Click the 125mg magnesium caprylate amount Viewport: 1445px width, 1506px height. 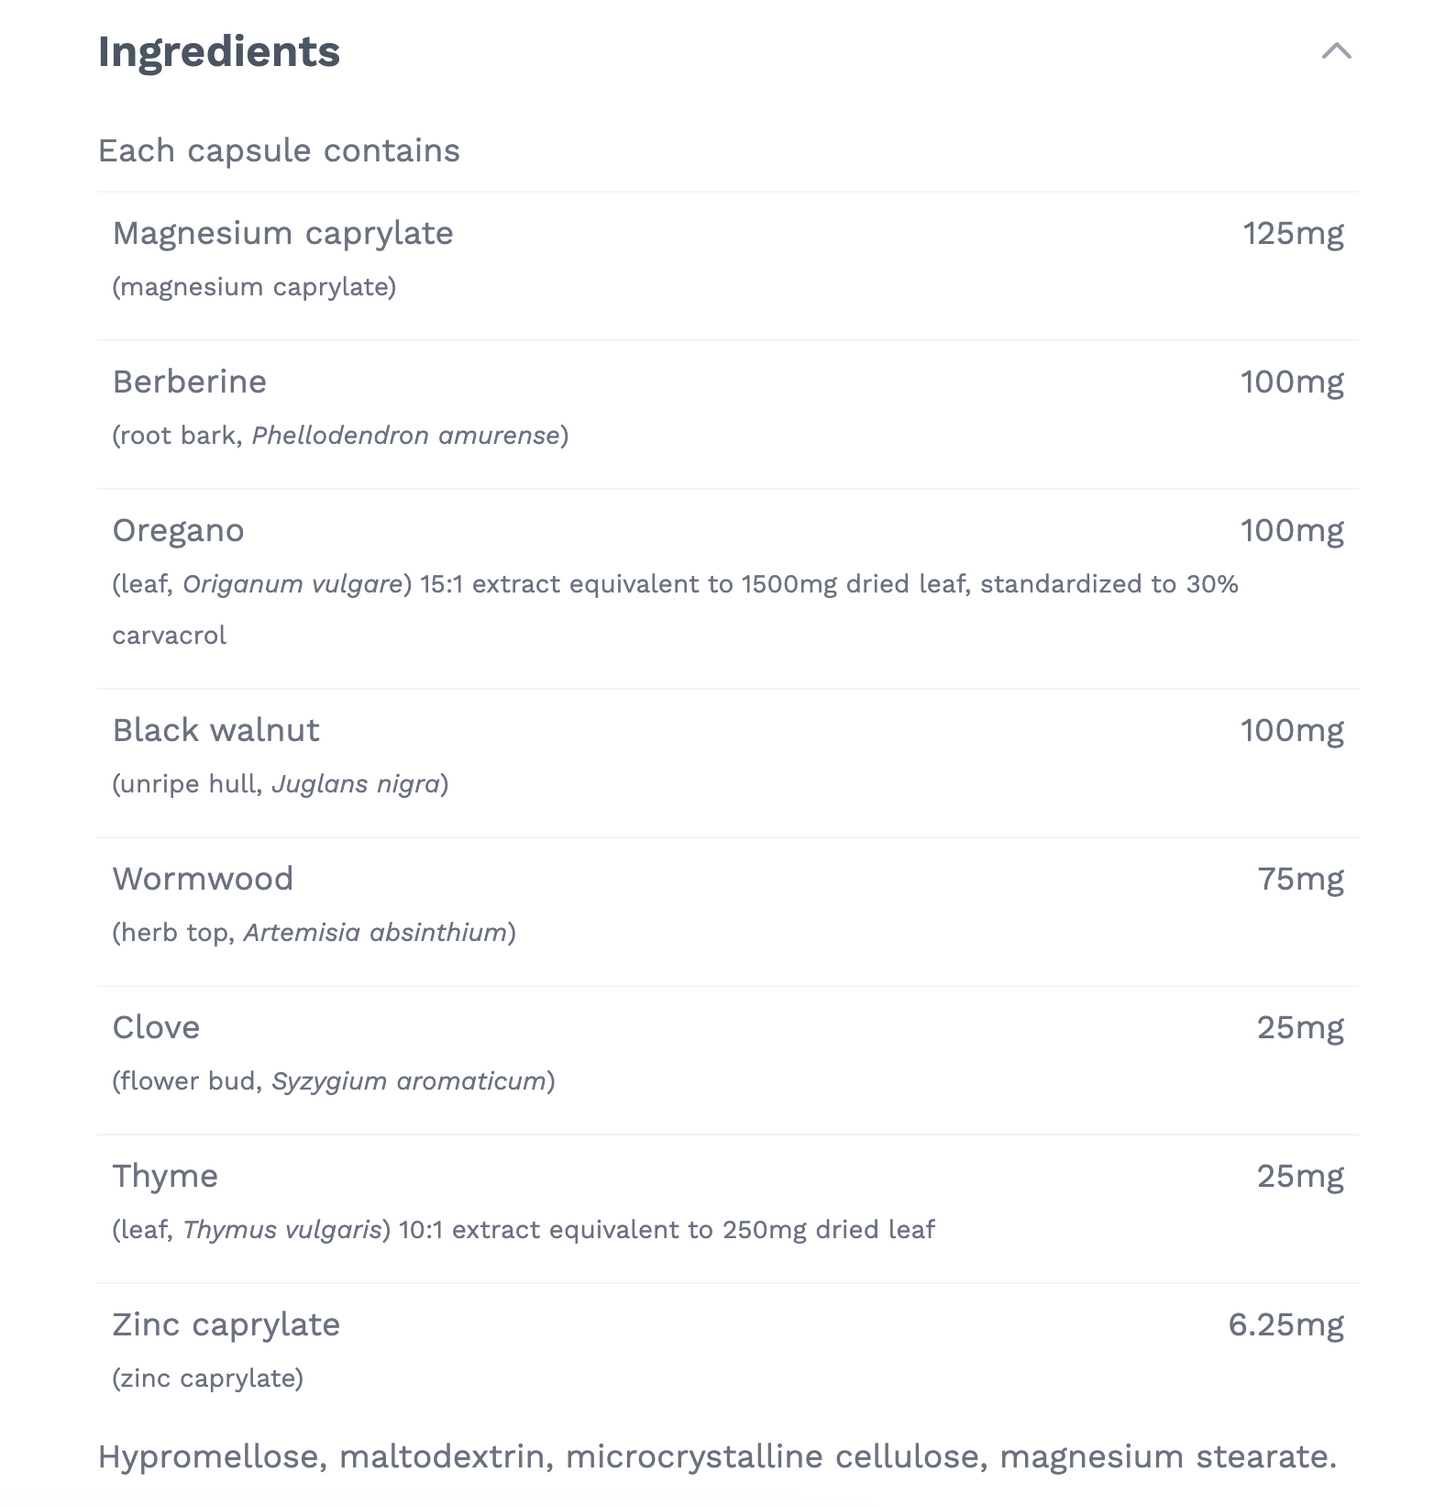[1293, 233]
